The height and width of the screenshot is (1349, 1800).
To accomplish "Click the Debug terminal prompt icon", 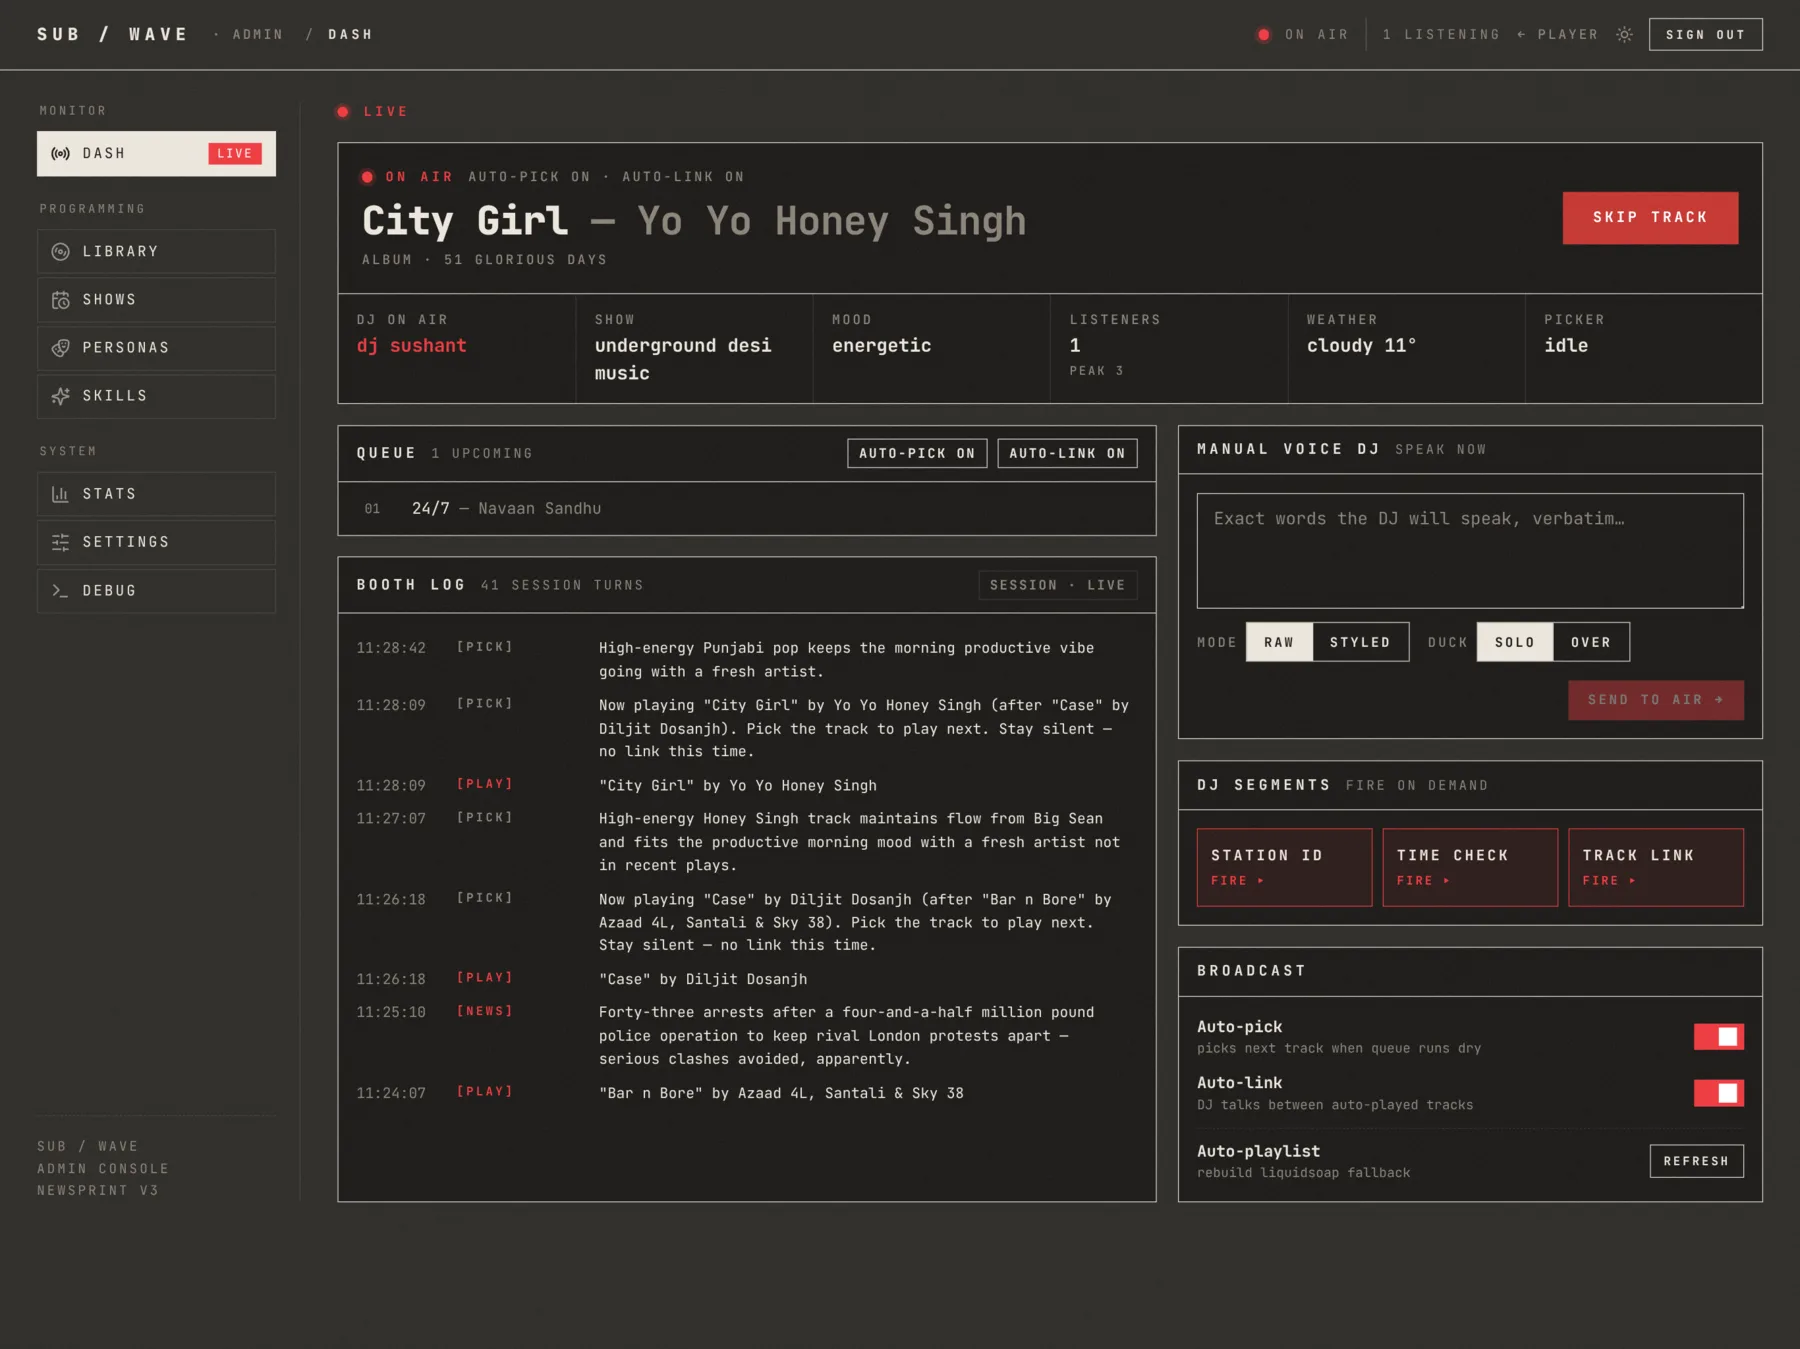I will [x=61, y=591].
